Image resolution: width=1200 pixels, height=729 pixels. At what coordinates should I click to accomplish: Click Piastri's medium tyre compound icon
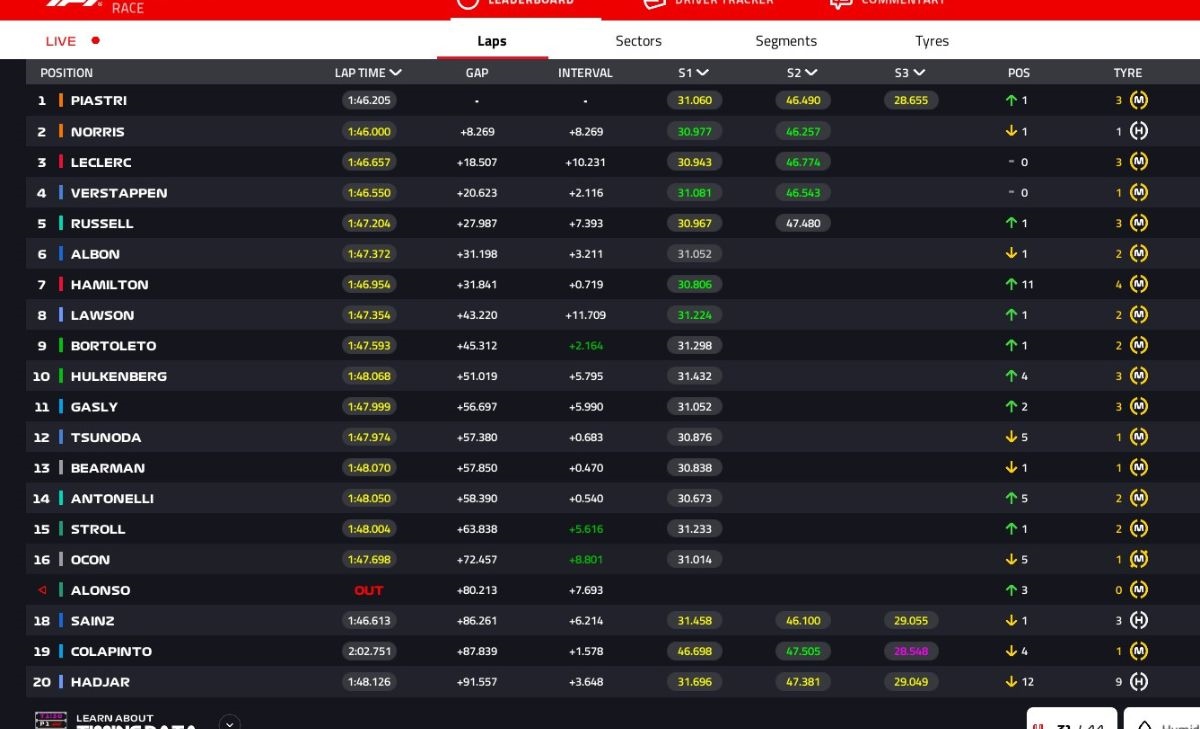(x=1138, y=100)
